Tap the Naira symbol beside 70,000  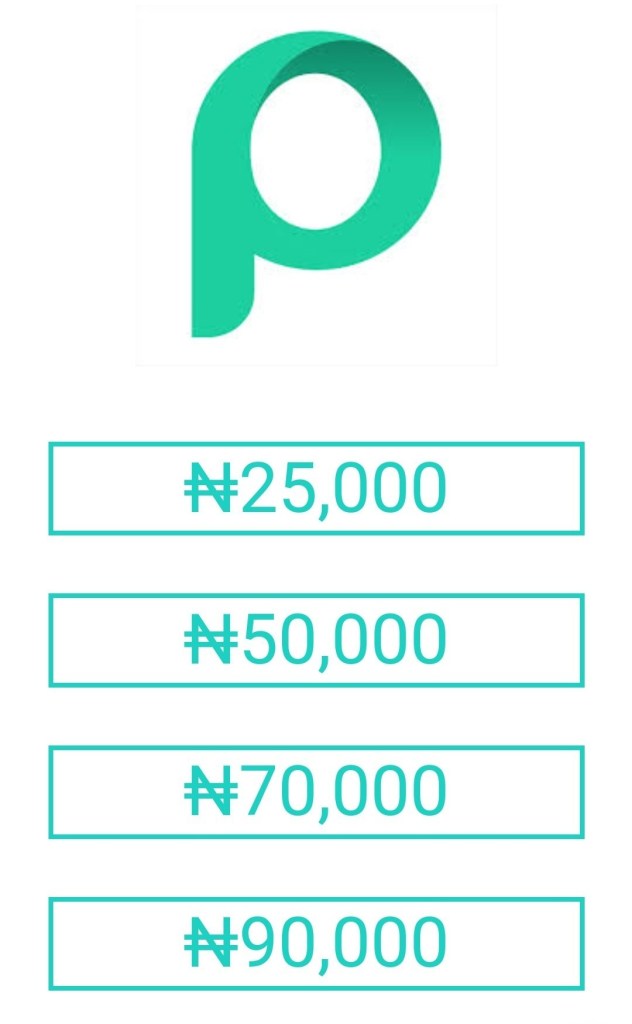point(211,793)
